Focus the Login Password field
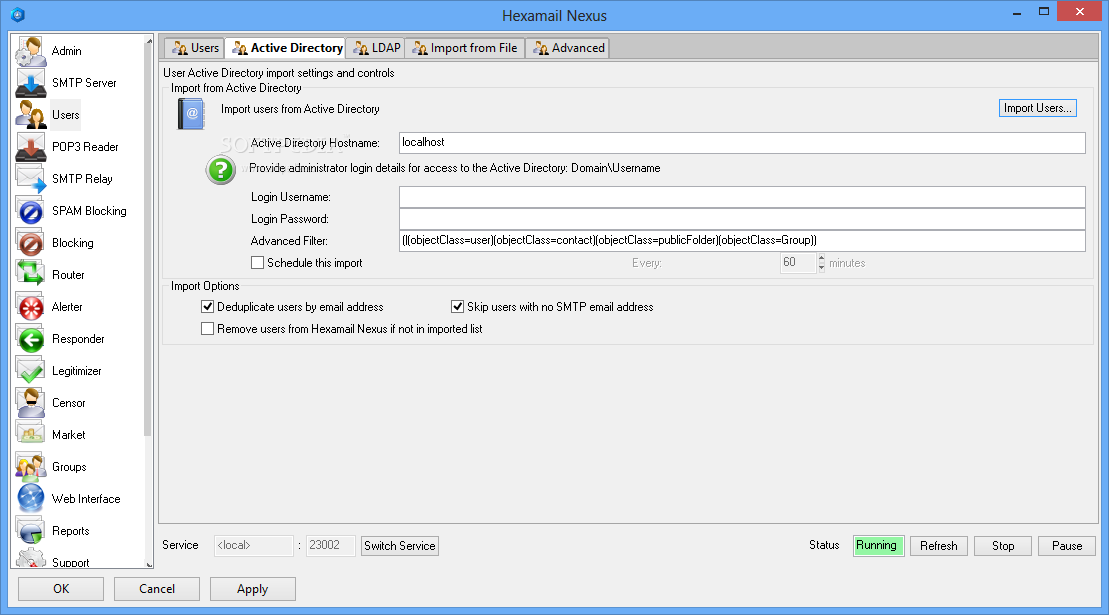 click(x=742, y=219)
